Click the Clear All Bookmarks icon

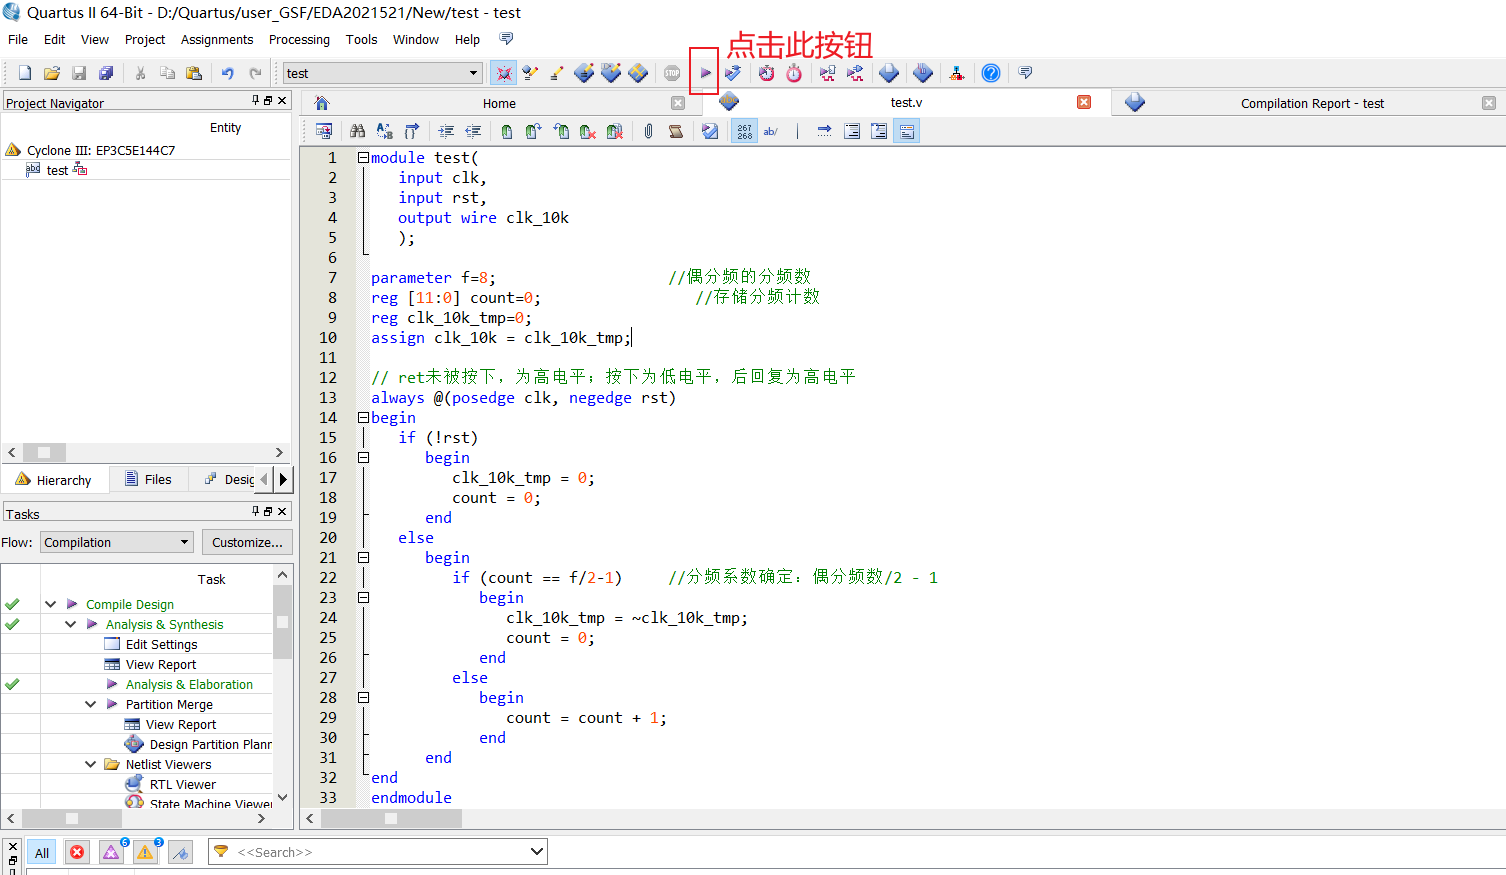(x=615, y=131)
